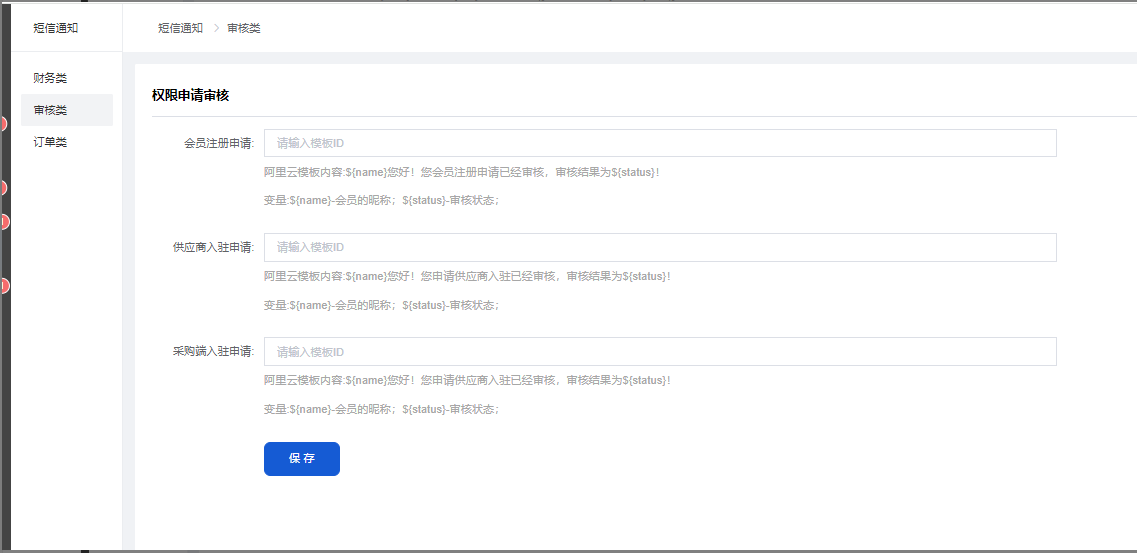The width and height of the screenshot is (1137, 553).
Task: Click 短信通知 in the breadcrumb
Action: point(180,28)
